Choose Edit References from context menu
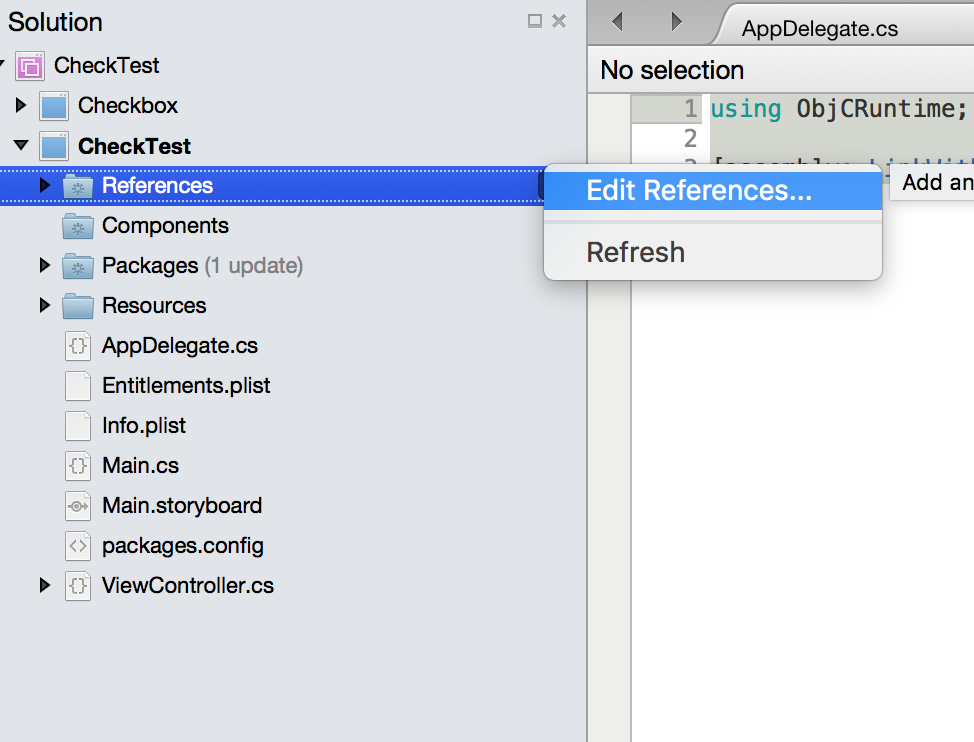The width and height of the screenshot is (974, 742). pyautogui.click(x=699, y=191)
